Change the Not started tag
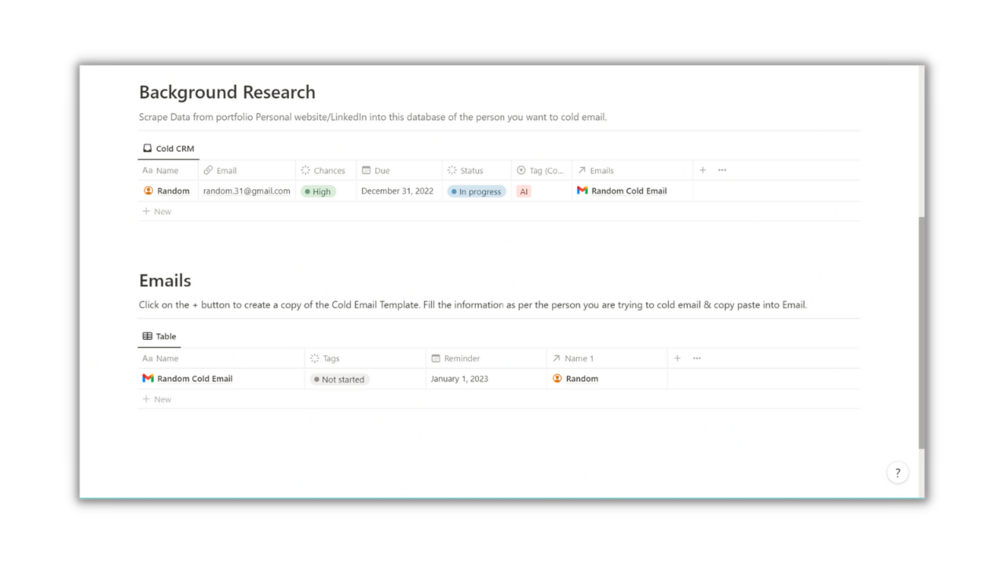This screenshot has height=565, width=1005. (x=339, y=379)
